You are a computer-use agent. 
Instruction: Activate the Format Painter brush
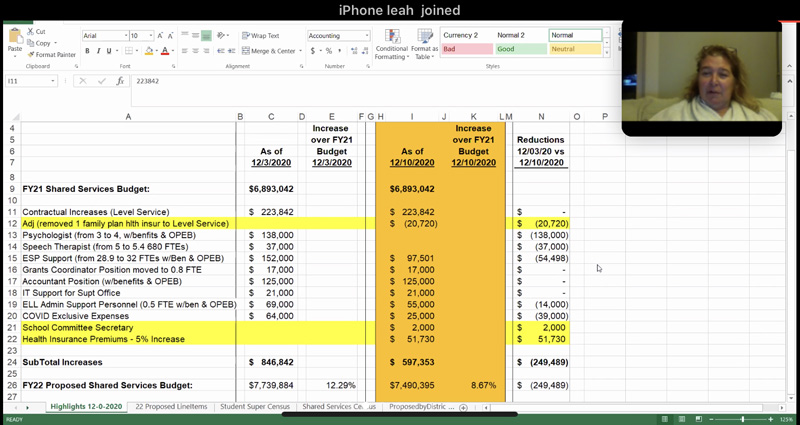[x=52, y=55]
